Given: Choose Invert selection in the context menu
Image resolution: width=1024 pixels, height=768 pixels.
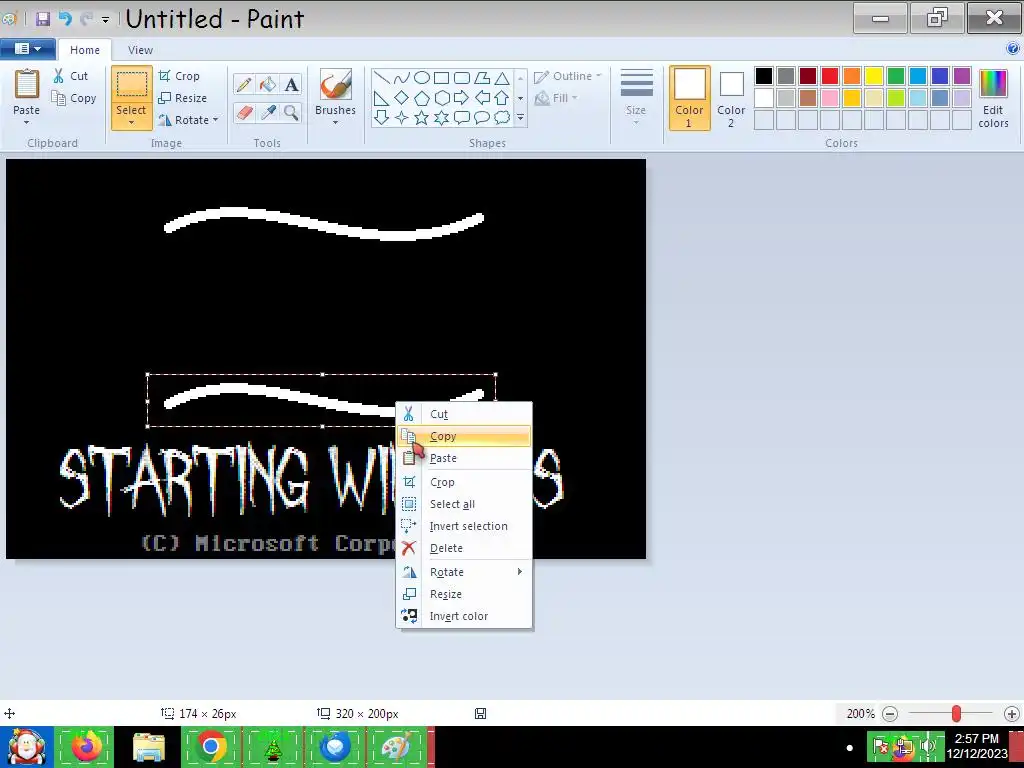Looking at the screenshot, I should (x=464, y=526).
